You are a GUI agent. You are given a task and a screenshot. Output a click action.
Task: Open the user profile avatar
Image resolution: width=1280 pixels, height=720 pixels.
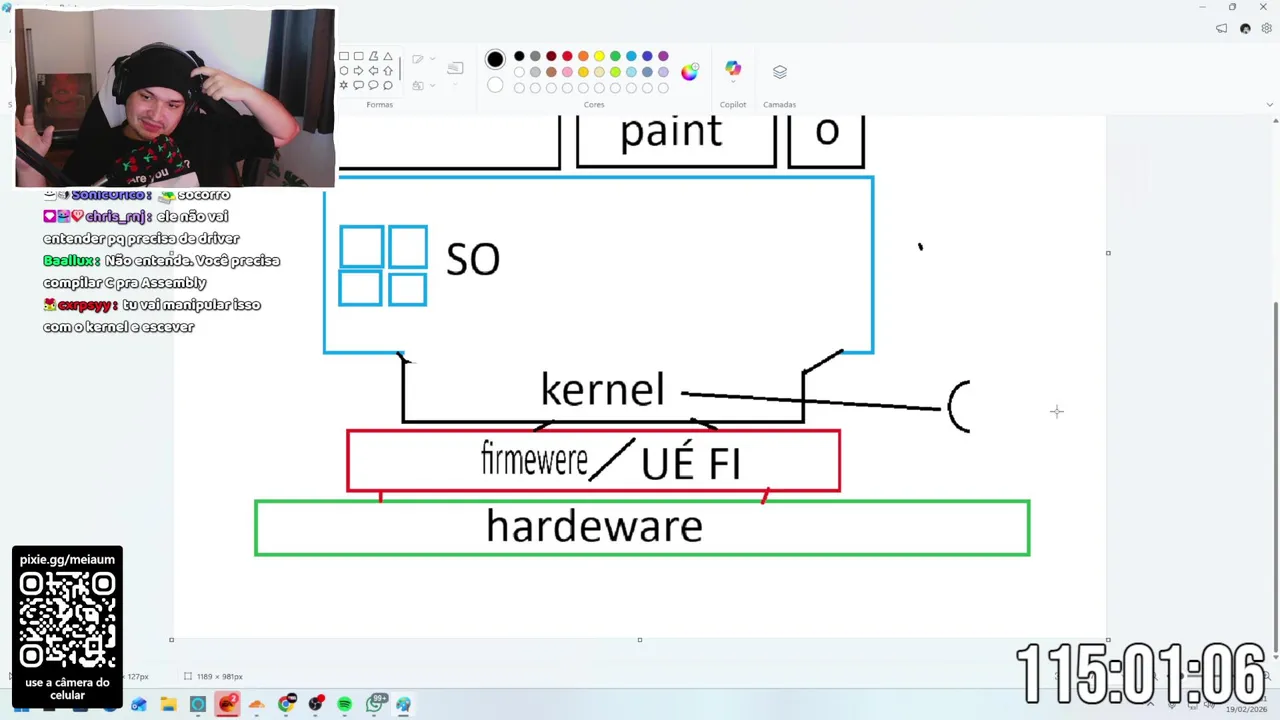1245,29
